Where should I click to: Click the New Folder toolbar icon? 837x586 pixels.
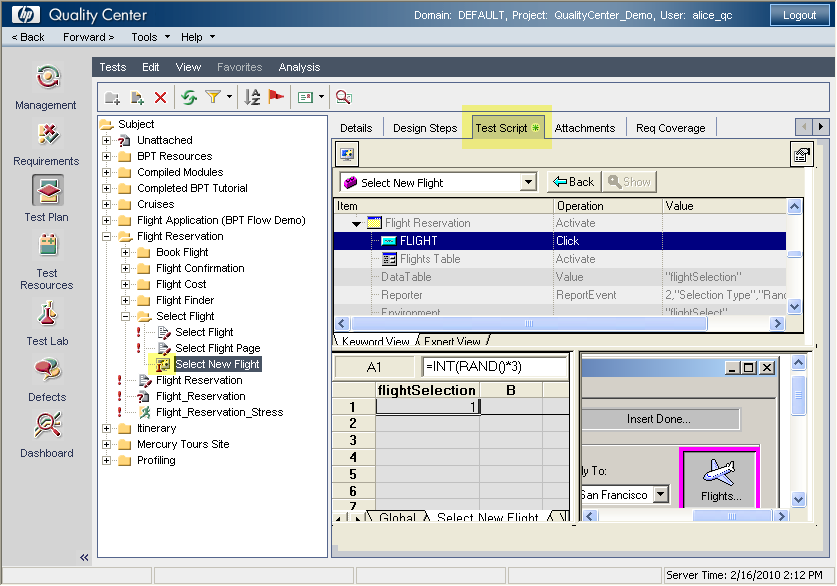112,97
